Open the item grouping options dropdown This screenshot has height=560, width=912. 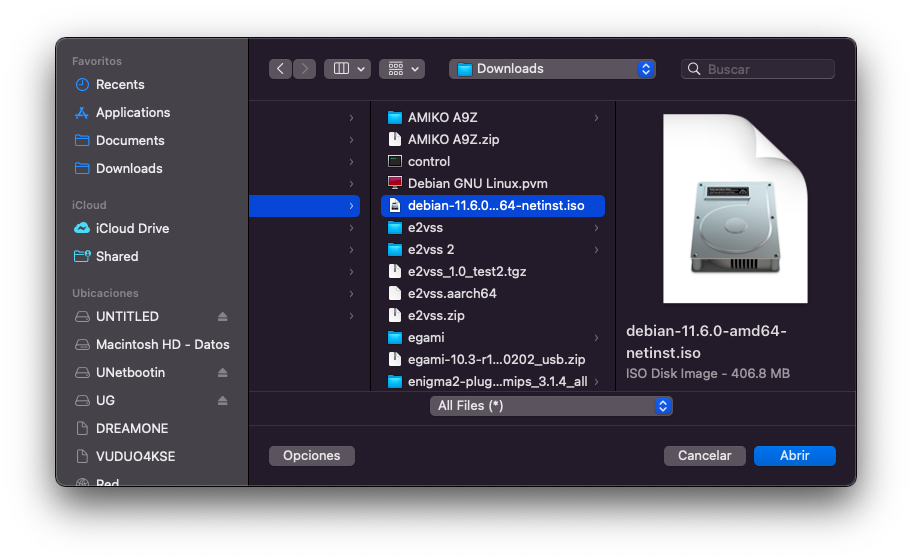402,69
